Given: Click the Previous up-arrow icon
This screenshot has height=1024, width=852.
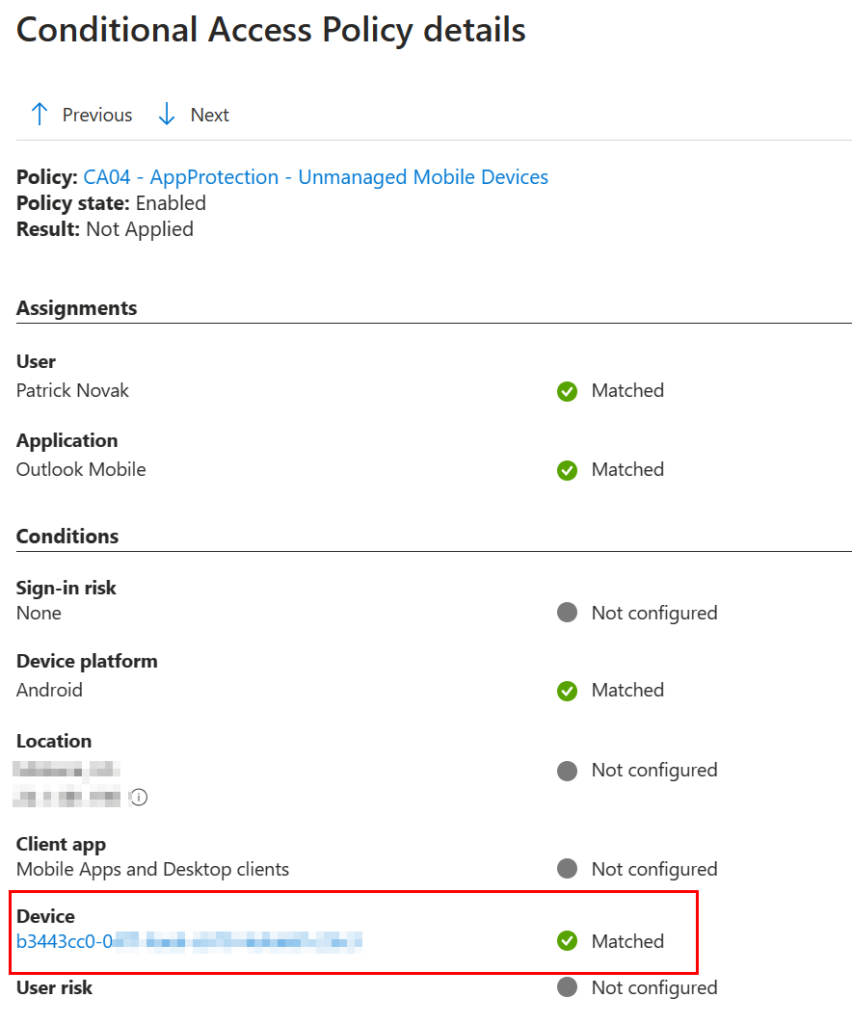Looking at the screenshot, I should 39,114.
